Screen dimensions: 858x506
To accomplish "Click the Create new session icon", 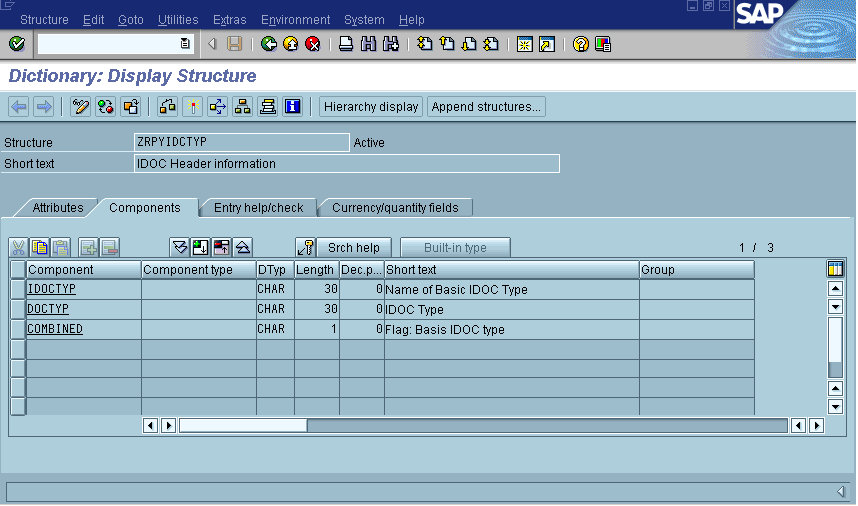I will coord(524,44).
